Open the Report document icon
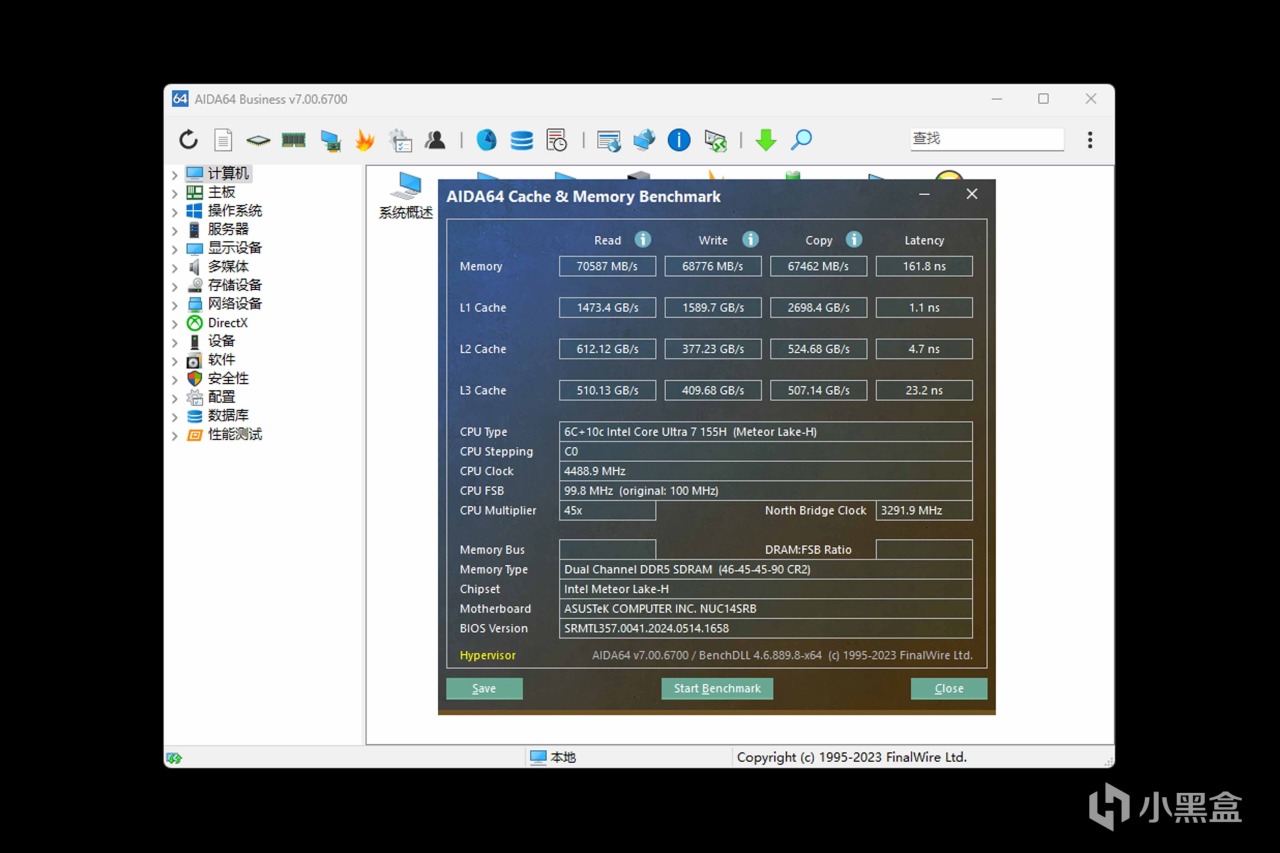The width and height of the screenshot is (1280, 853). (x=223, y=140)
